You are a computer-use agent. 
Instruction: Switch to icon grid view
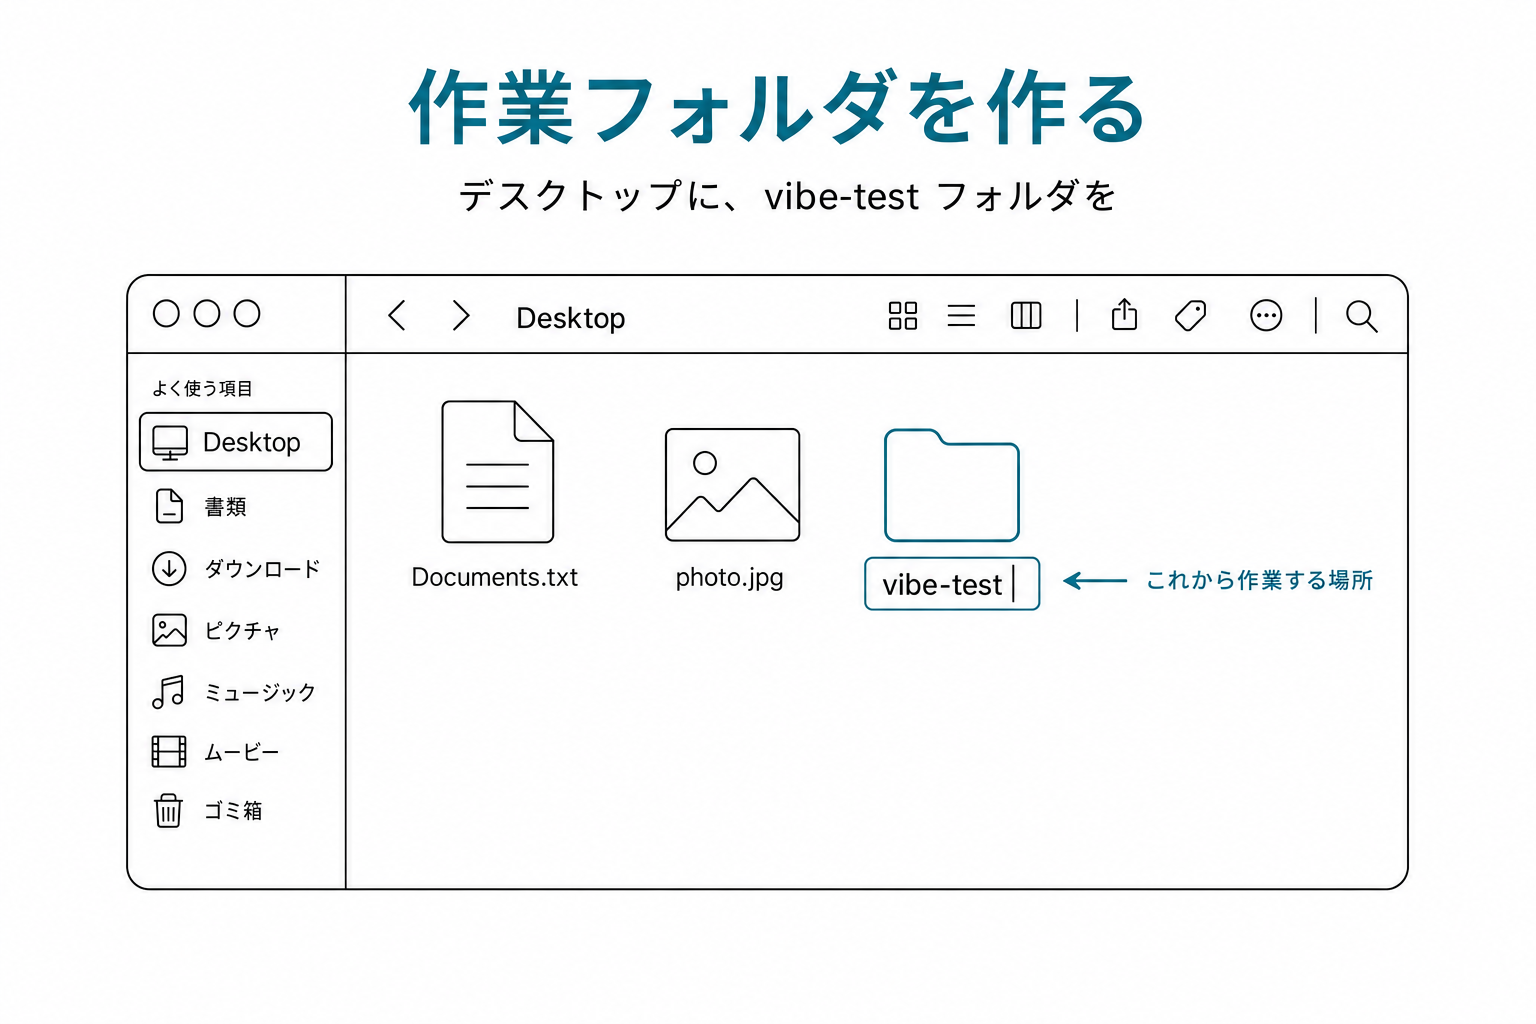tap(903, 316)
